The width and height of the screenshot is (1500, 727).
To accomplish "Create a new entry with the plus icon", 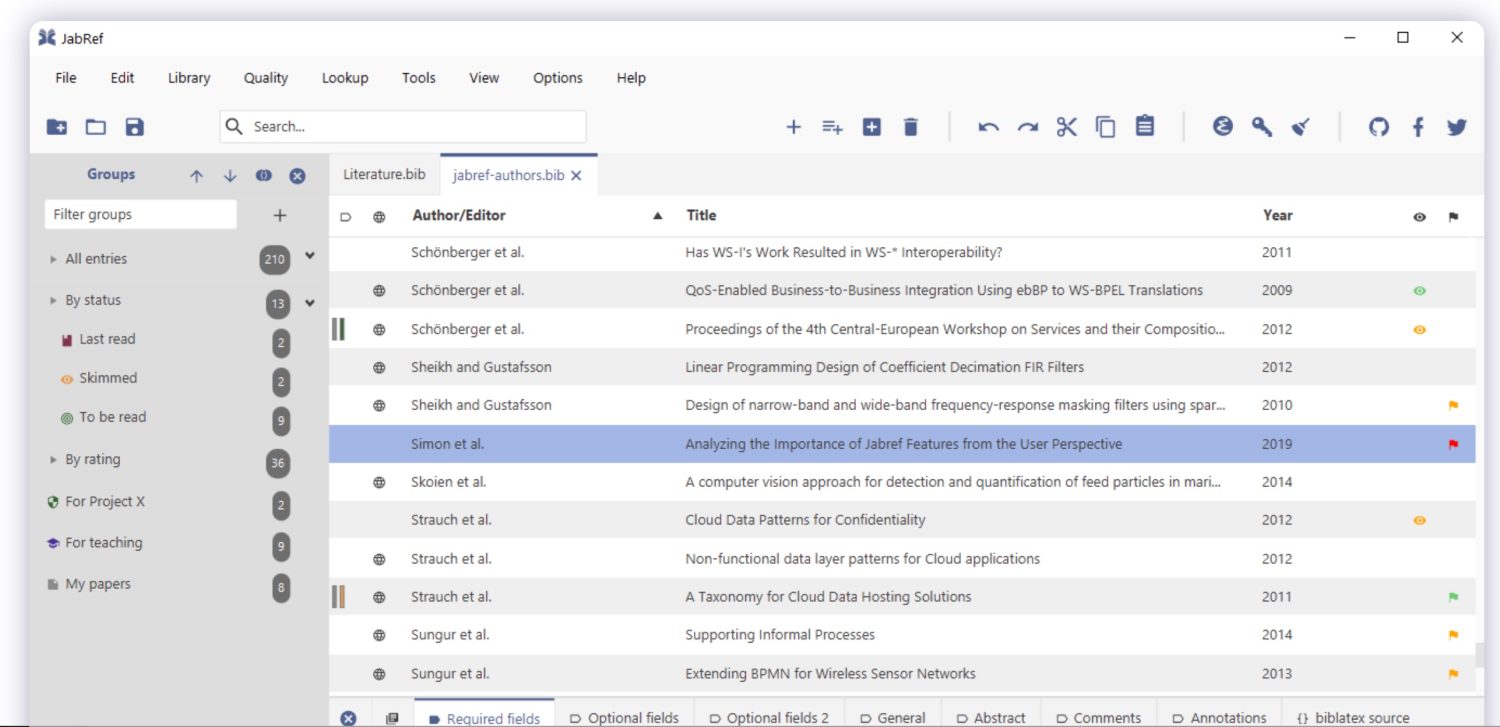I will [x=793, y=127].
